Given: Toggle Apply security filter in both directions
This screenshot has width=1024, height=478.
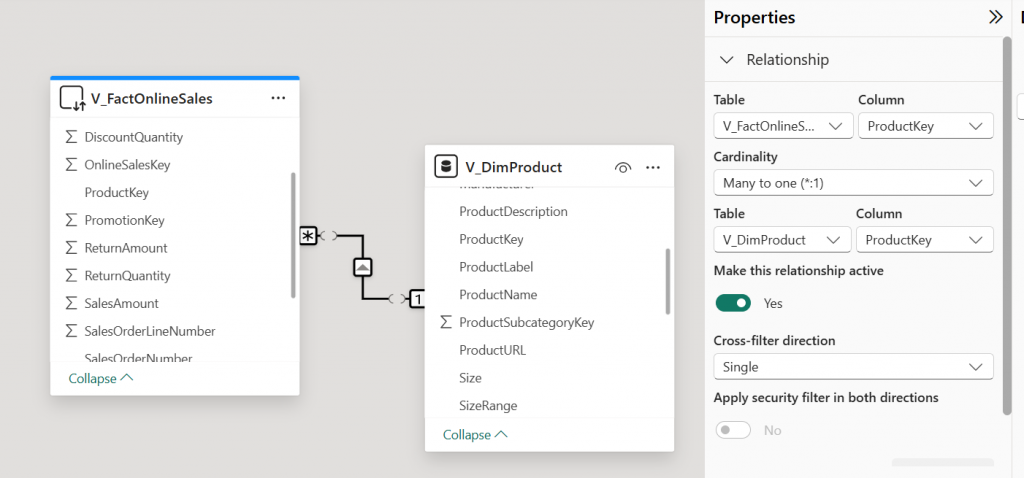Looking at the screenshot, I should pyautogui.click(x=733, y=430).
